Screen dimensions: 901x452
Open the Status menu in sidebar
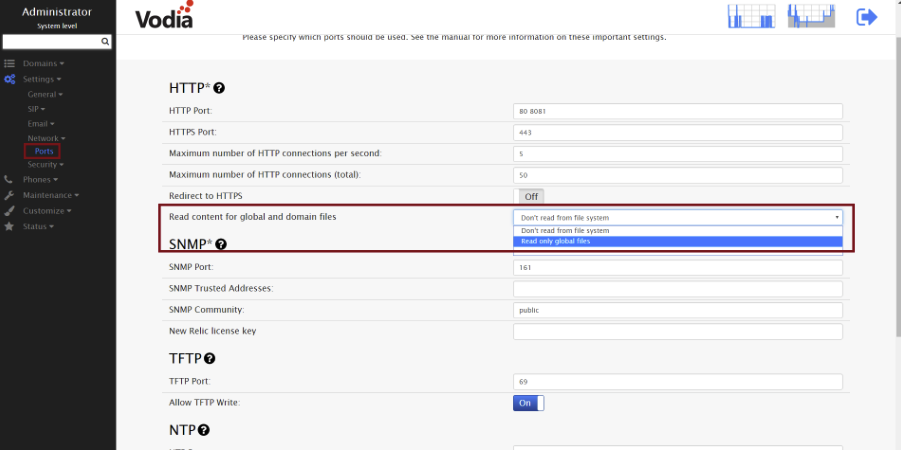[38, 226]
